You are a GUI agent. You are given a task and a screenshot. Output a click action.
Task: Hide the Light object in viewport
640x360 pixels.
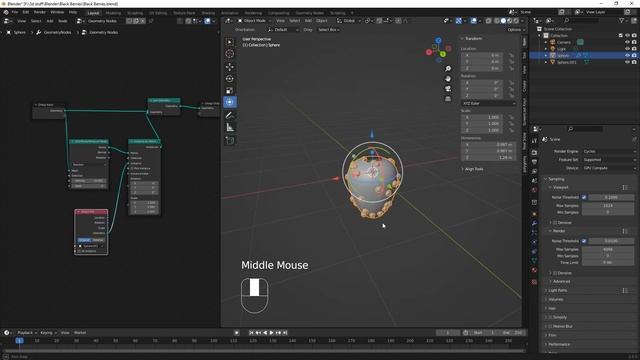pyautogui.click(x=627, y=49)
